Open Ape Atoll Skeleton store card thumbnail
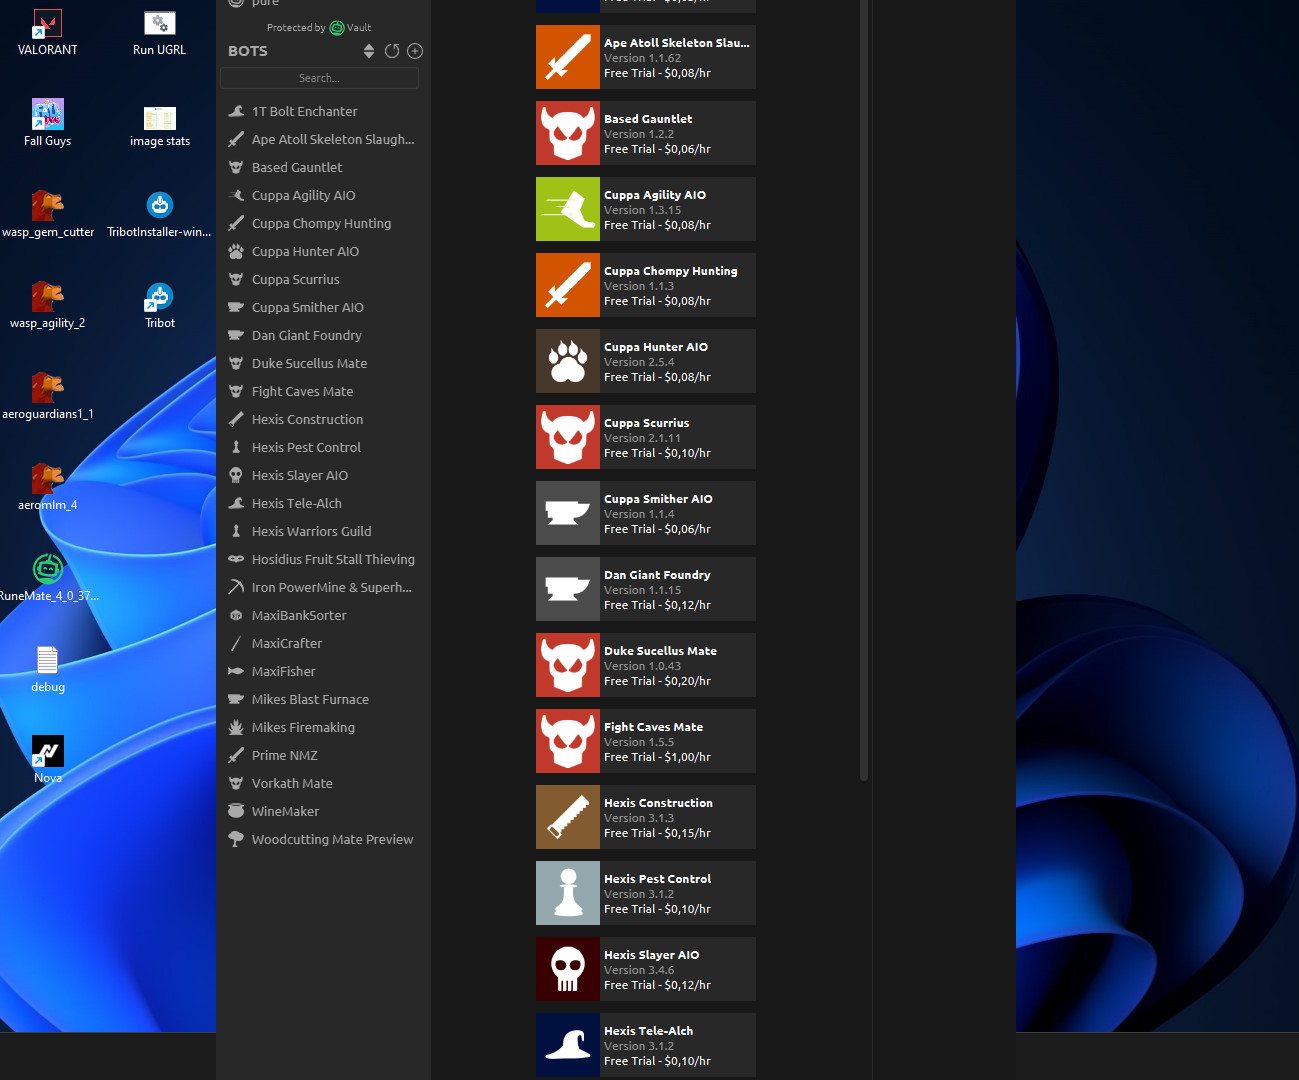Viewport: 1299px width, 1080px height. tap(568, 57)
